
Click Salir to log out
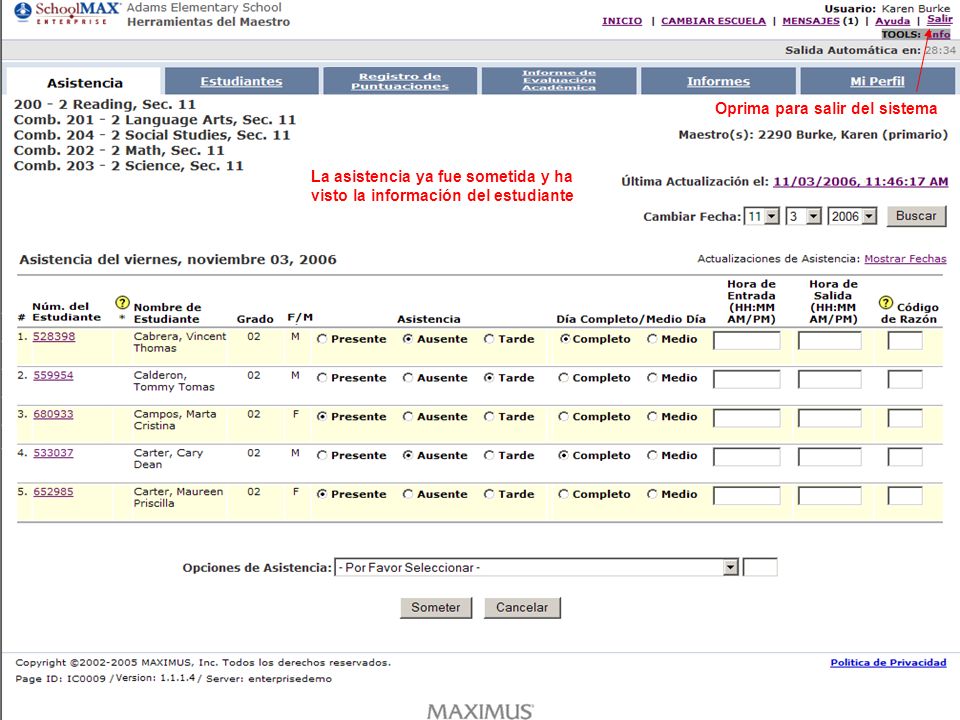coord(939,19)
